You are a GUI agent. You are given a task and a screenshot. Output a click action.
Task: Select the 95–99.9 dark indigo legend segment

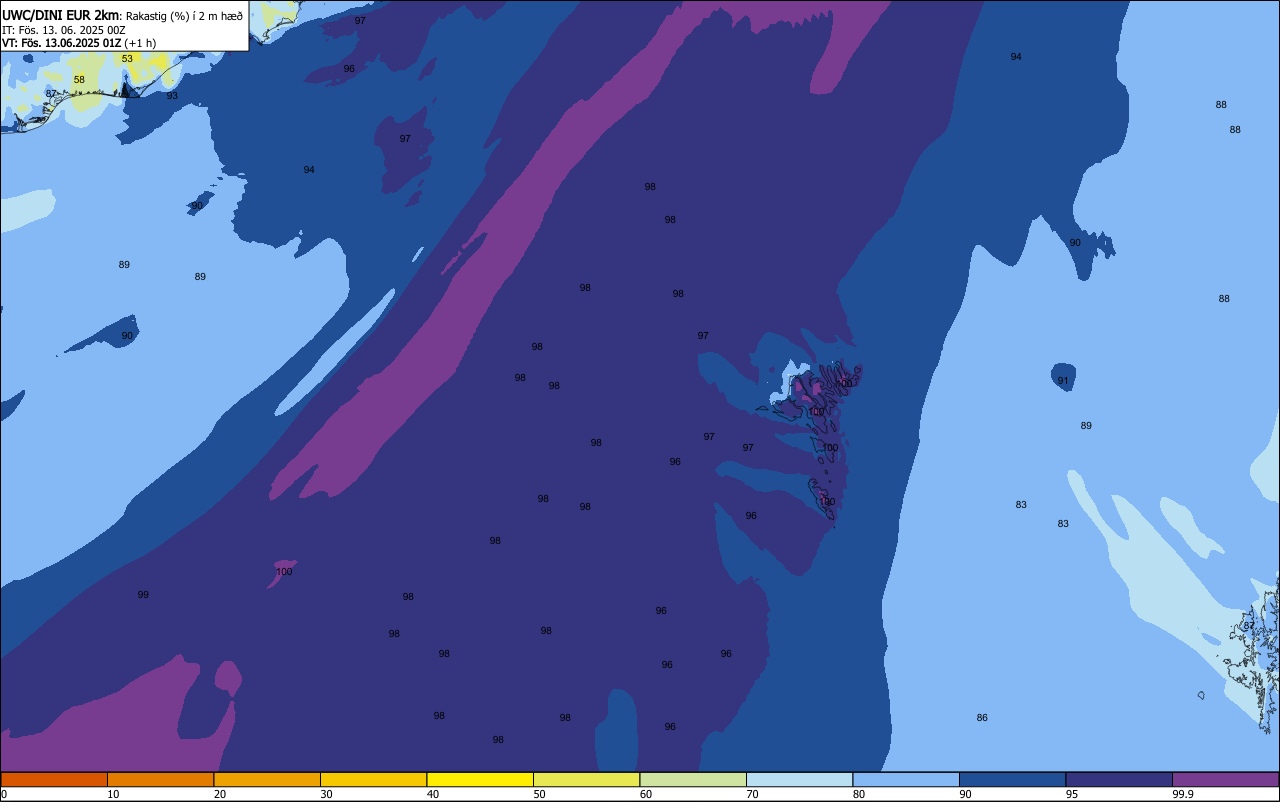(1119, 779)
